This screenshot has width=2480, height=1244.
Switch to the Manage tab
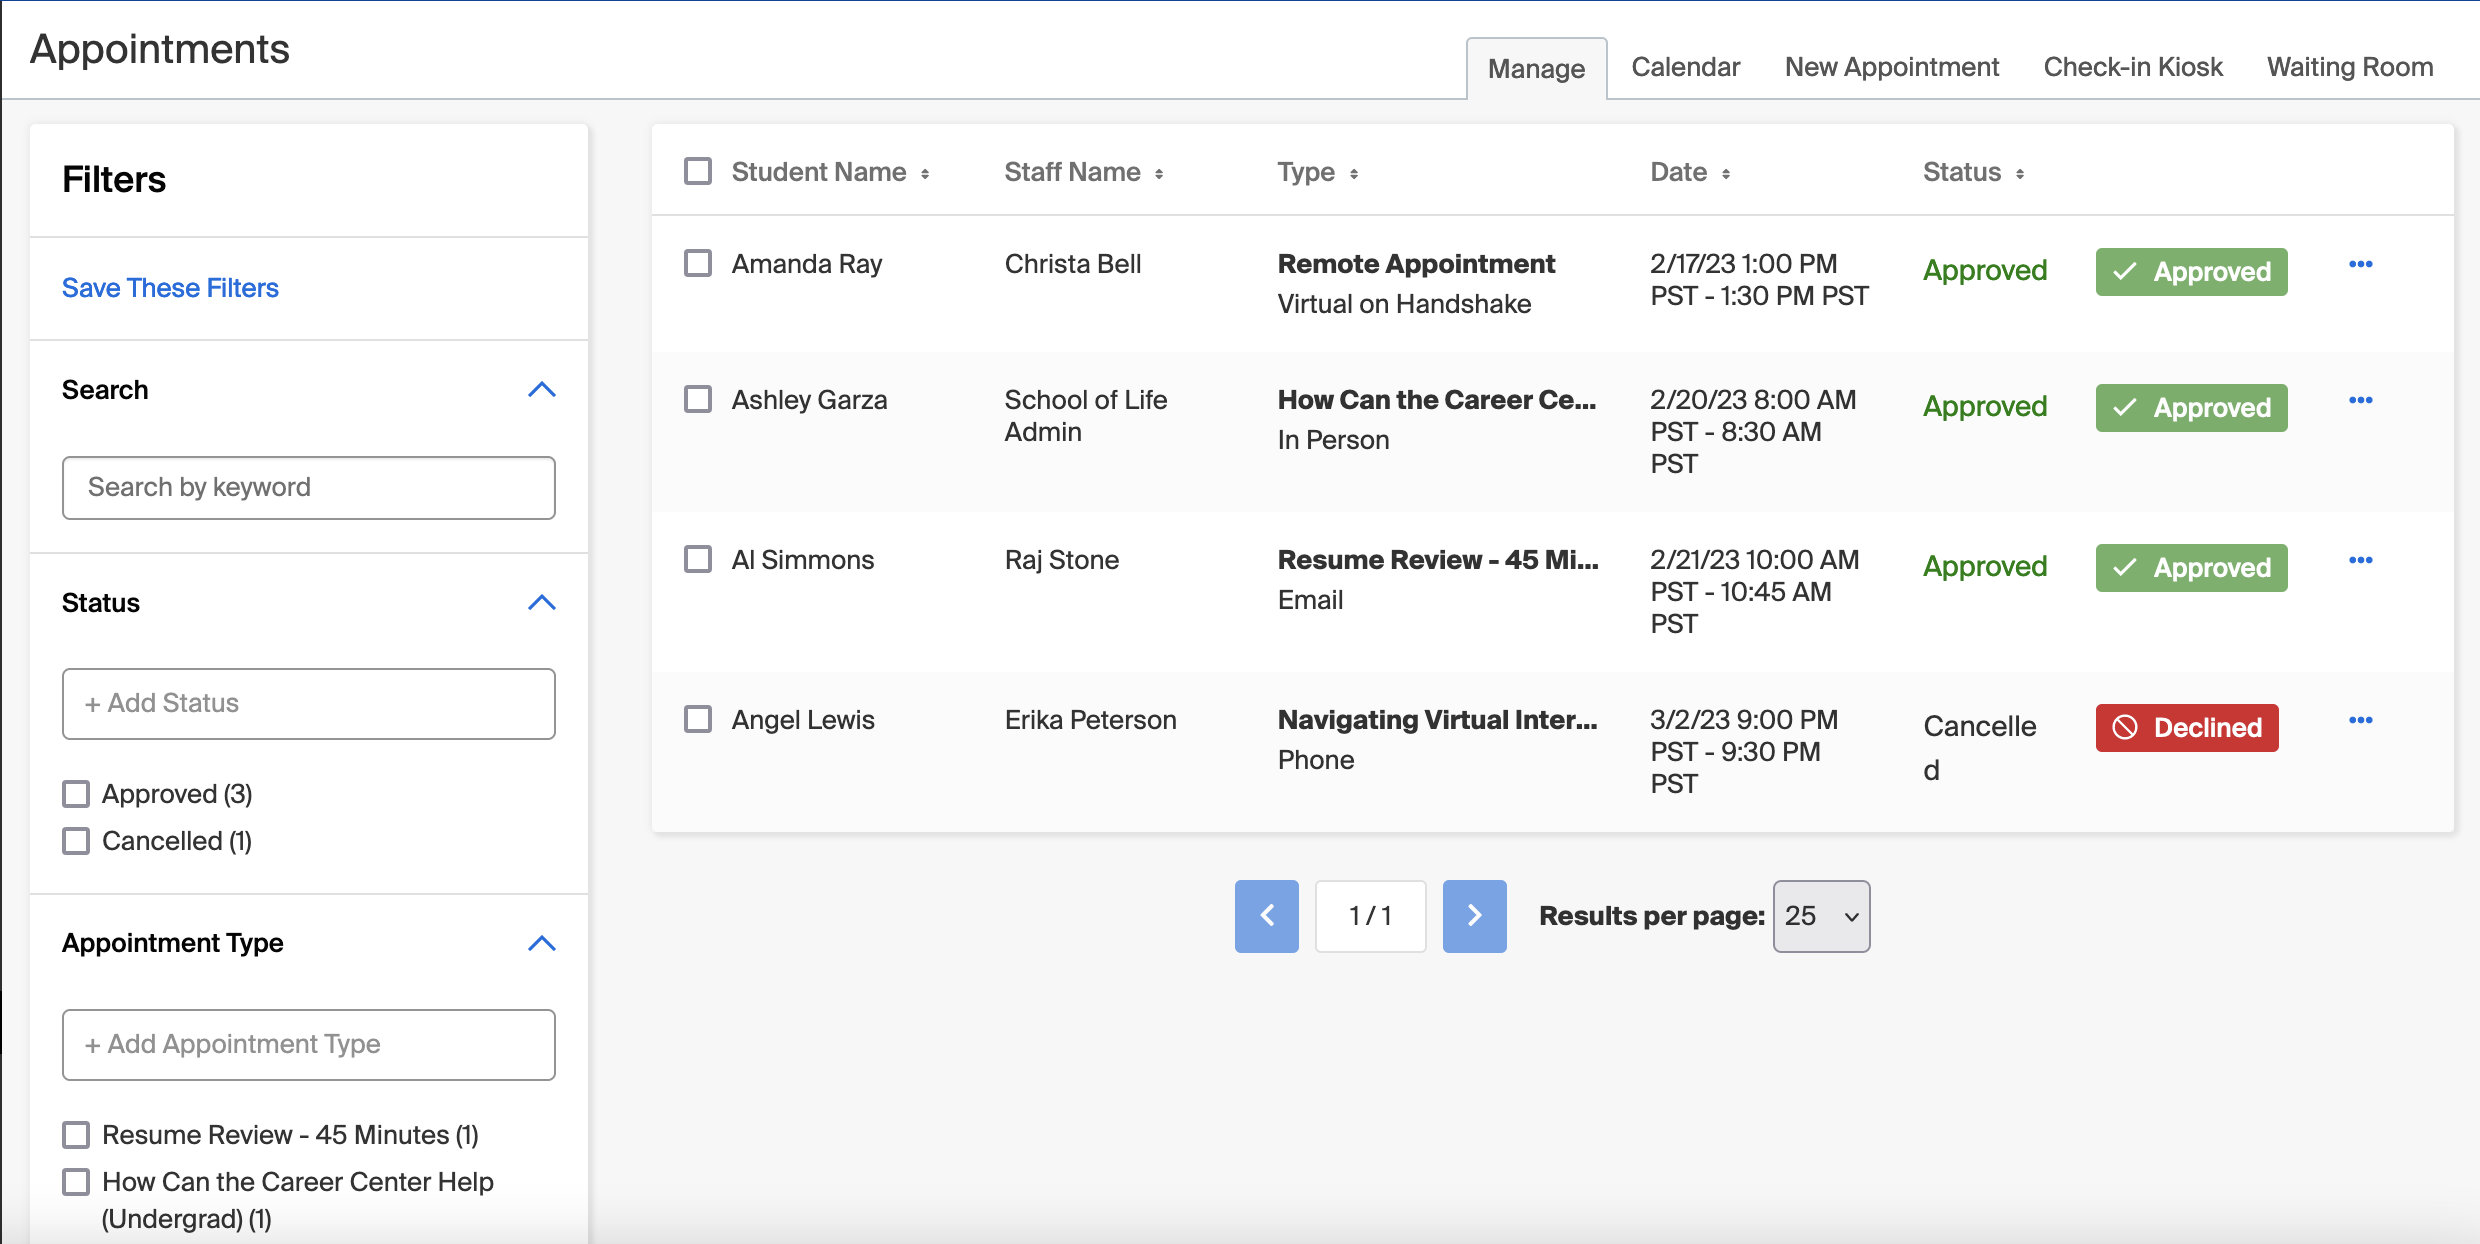click(x=1537, y=68)
